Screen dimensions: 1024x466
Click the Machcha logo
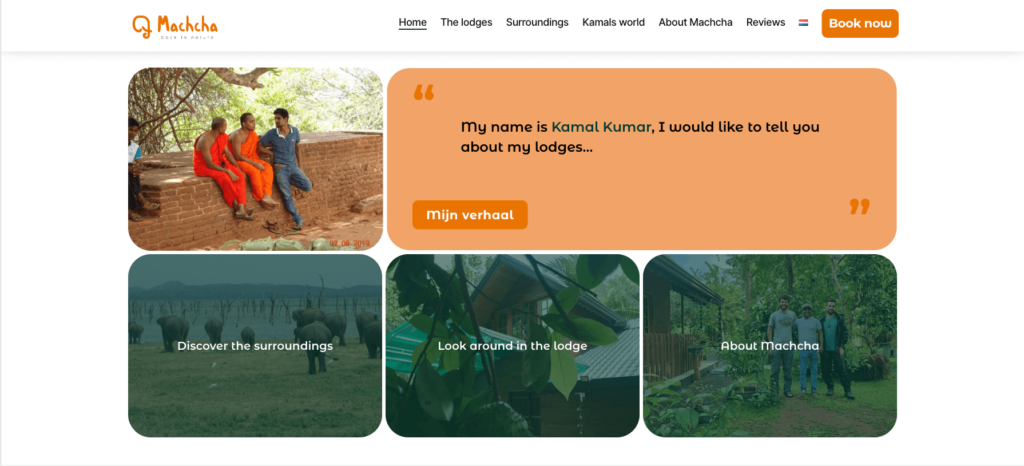coord(174,26)
